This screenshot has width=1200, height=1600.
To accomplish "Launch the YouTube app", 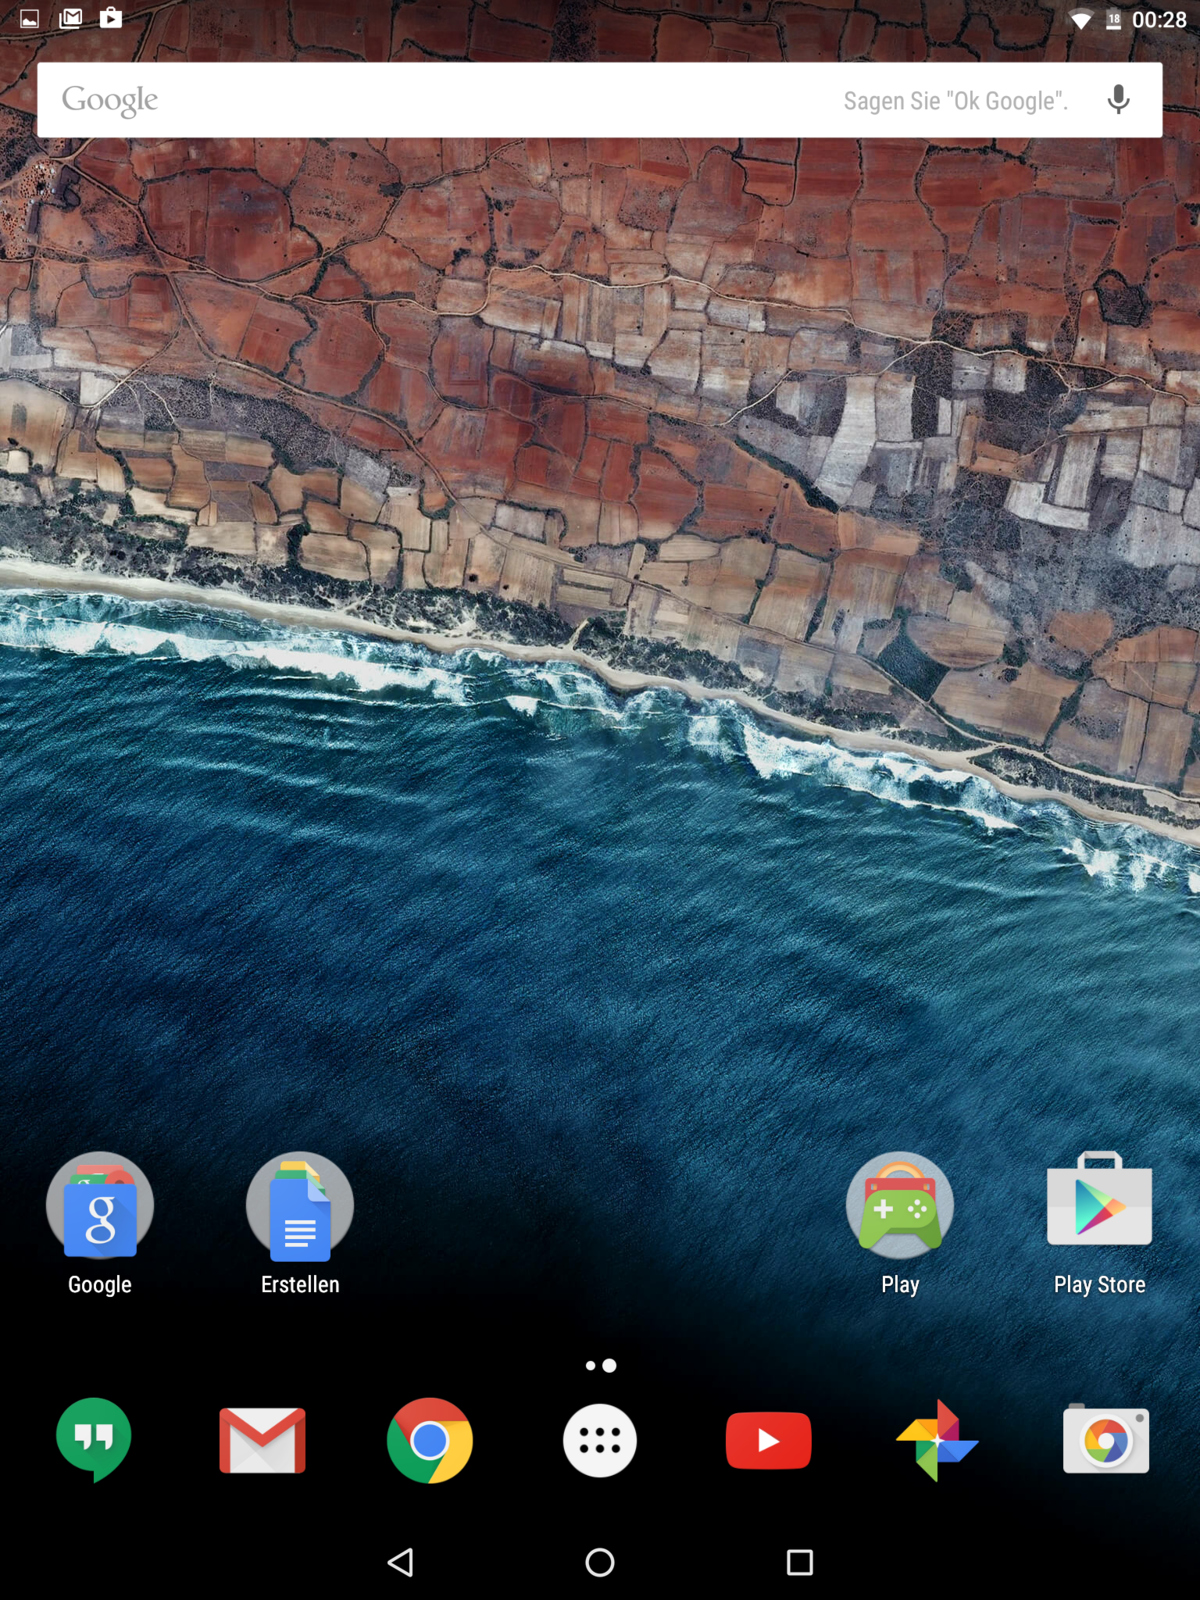I will pyautogui.click(x=768, y=1440).
